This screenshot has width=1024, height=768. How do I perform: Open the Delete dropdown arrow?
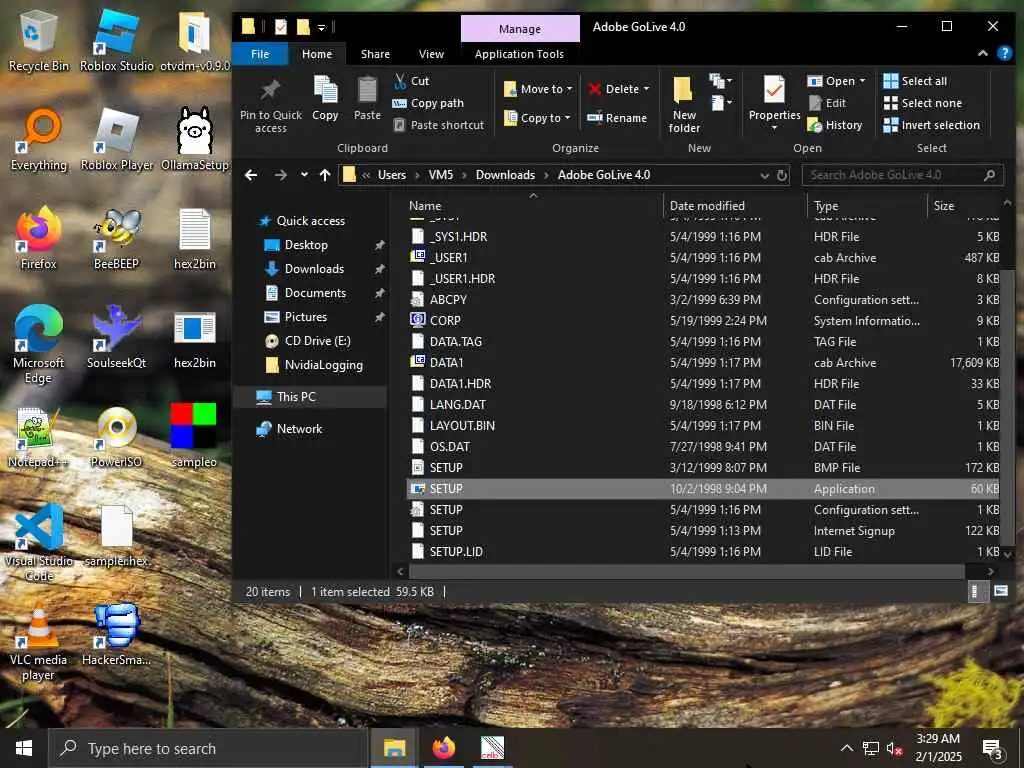coord(647,89)
